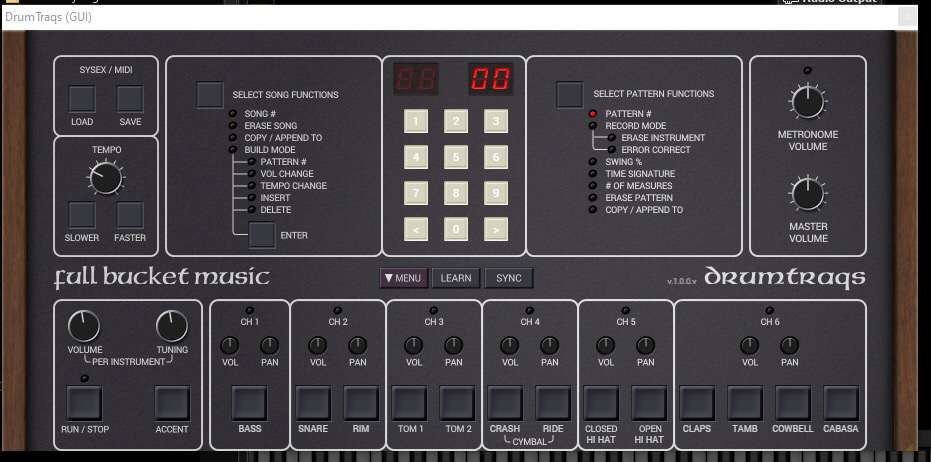The width and height of the screenshot is (931, 462).
Task: Click the CH 6 PAN knob
Action: [789, 345]
